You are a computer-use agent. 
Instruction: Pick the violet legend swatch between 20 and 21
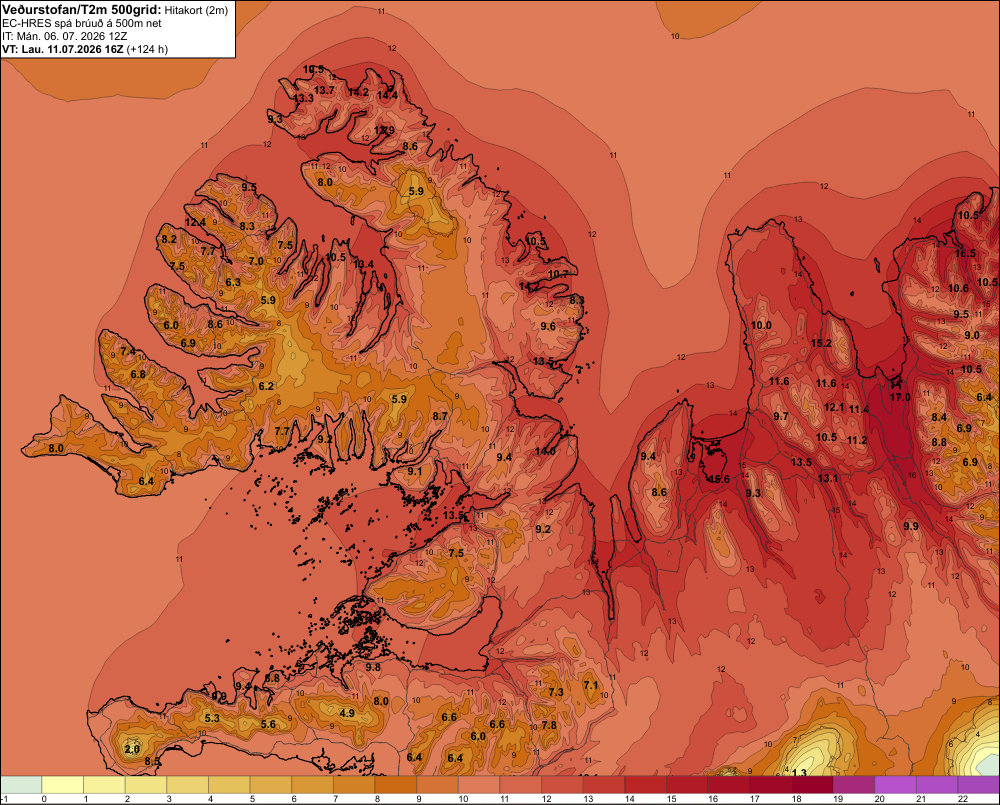pos(895,784)
